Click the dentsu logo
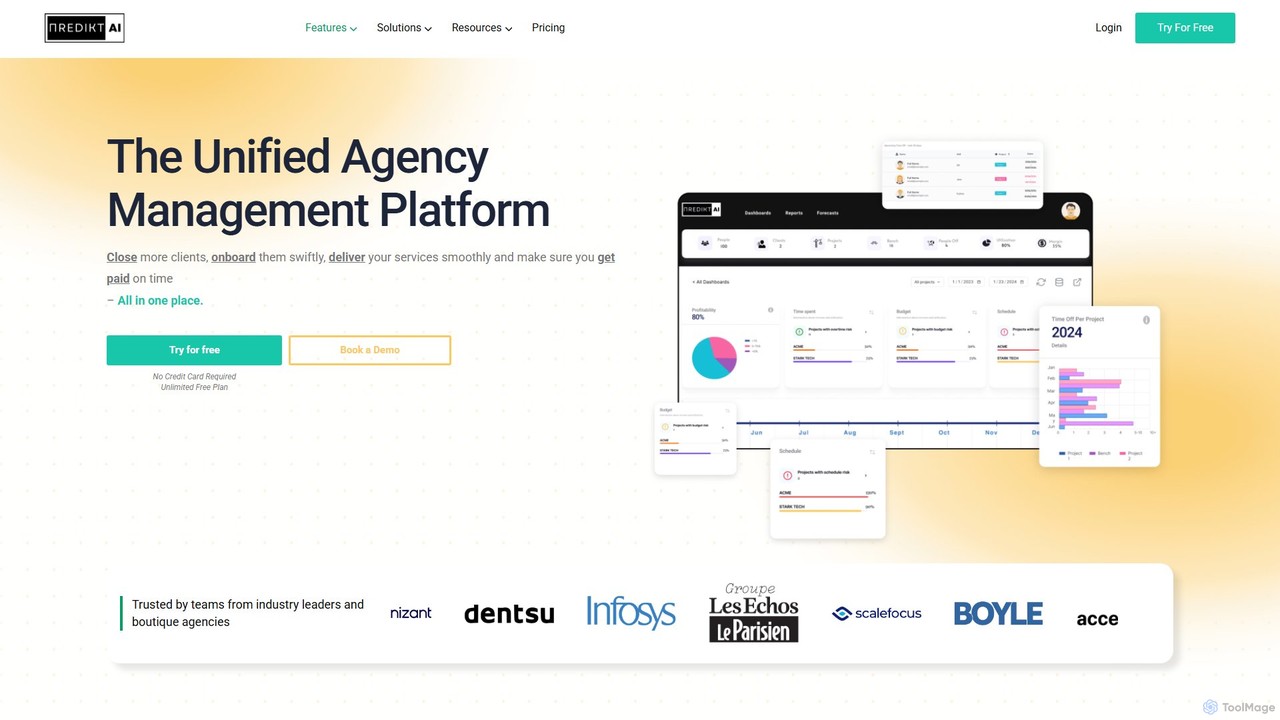This screenshot has width=1280, height=720. [509, 614]
